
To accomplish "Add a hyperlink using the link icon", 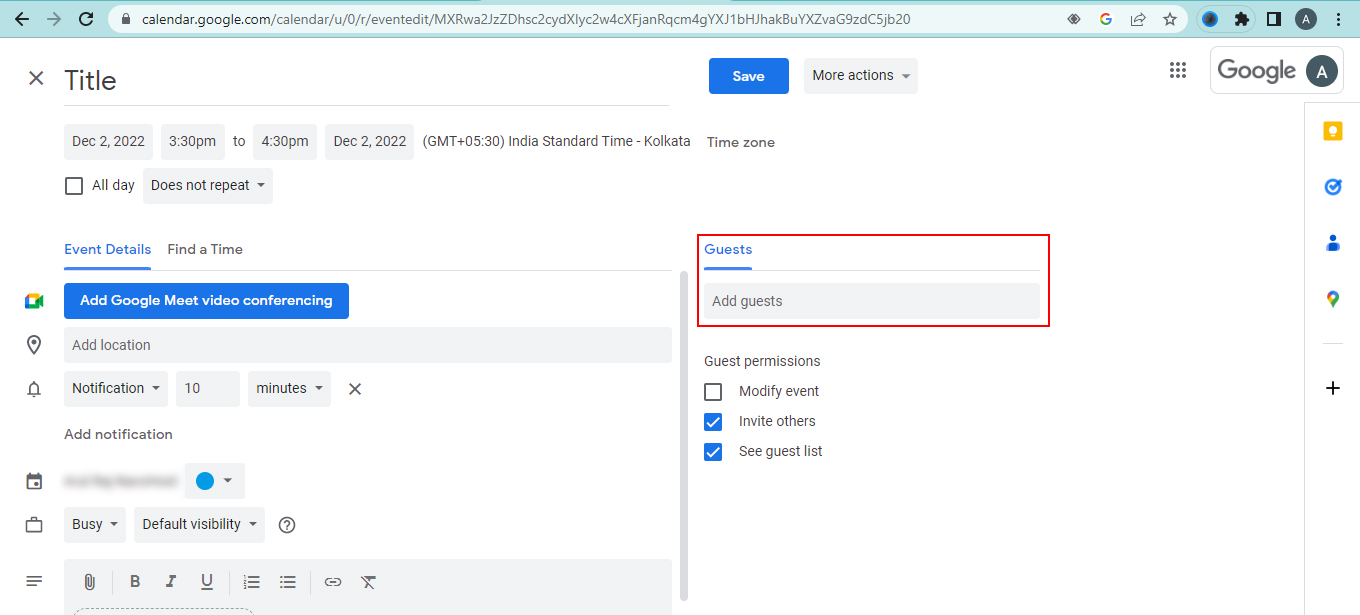I will point(333,581).
